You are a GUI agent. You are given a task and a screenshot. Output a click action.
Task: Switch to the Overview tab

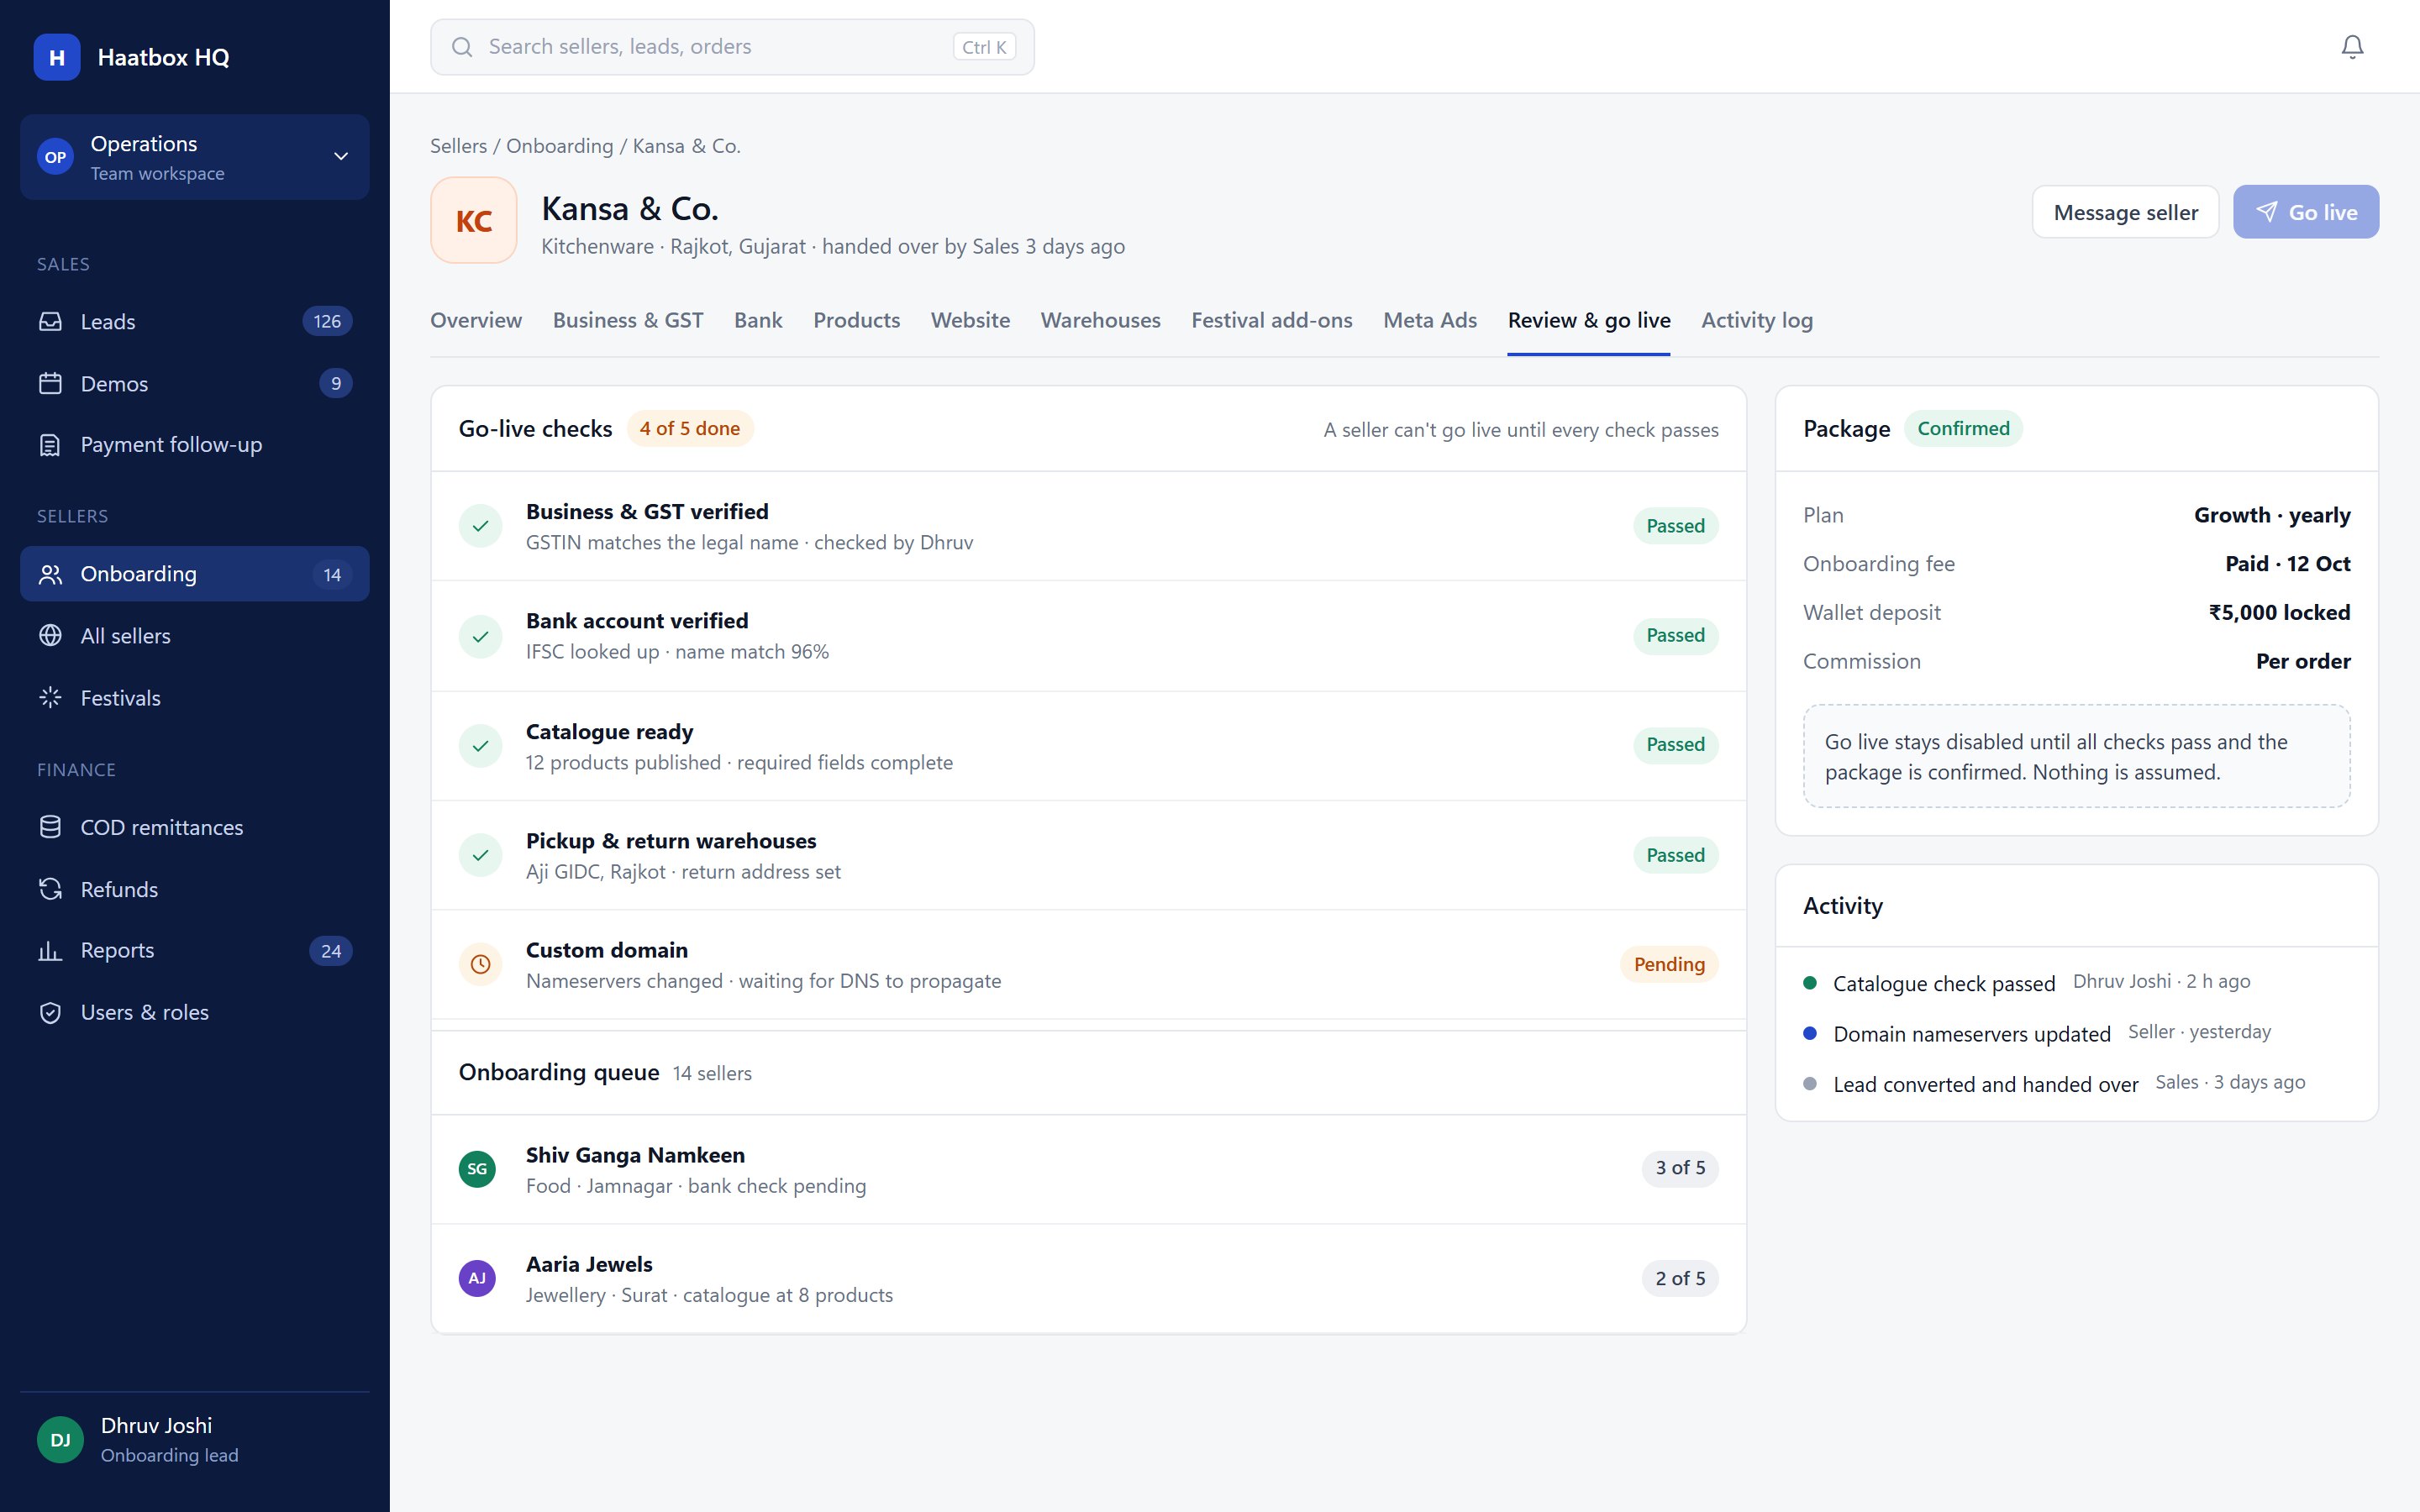click(x=476, y=320)
